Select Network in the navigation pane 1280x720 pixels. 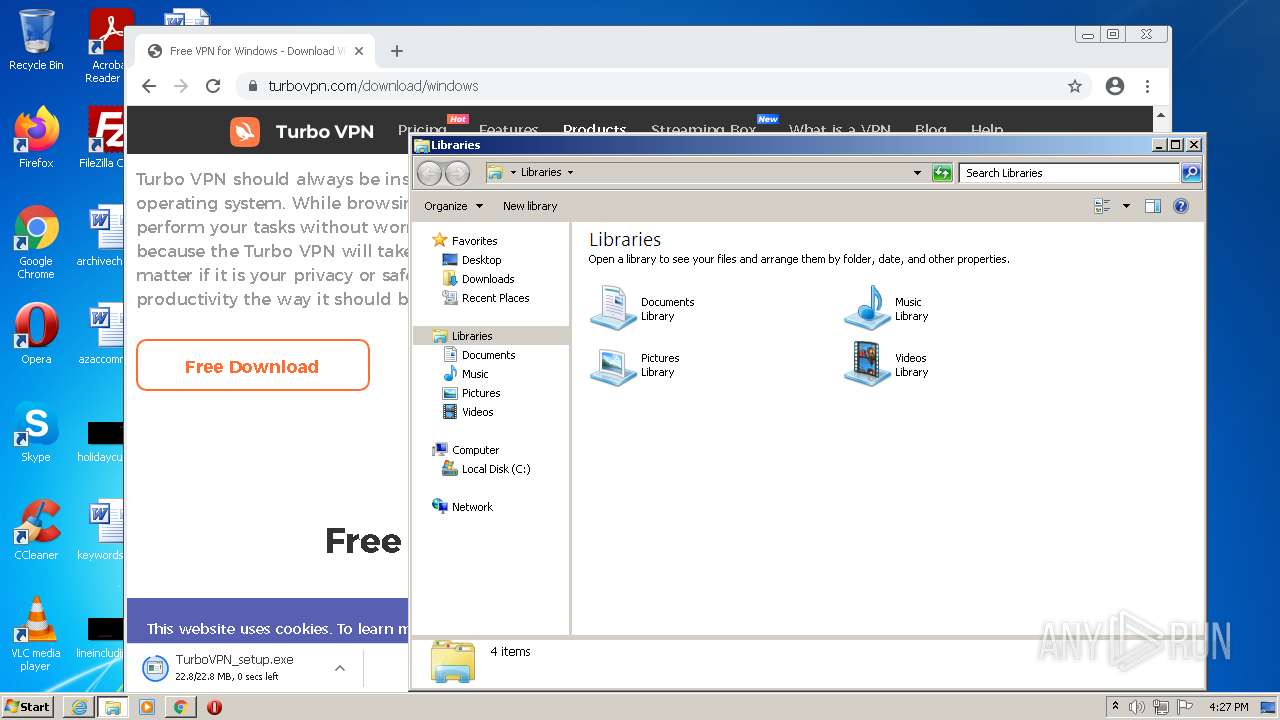point(462,507)
